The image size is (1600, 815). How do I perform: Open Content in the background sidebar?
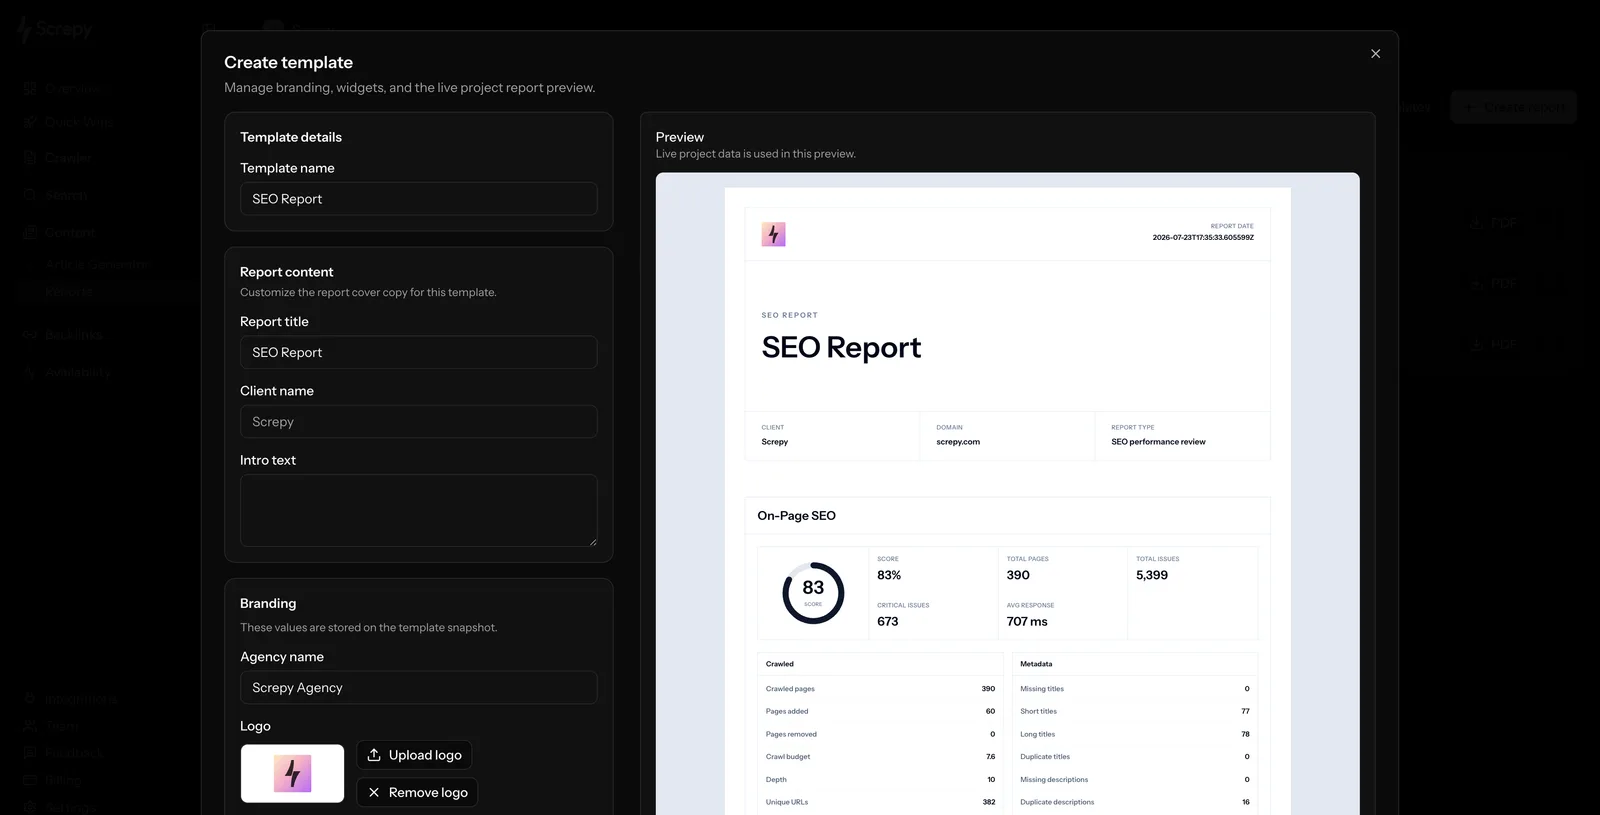tap(60, 232)
